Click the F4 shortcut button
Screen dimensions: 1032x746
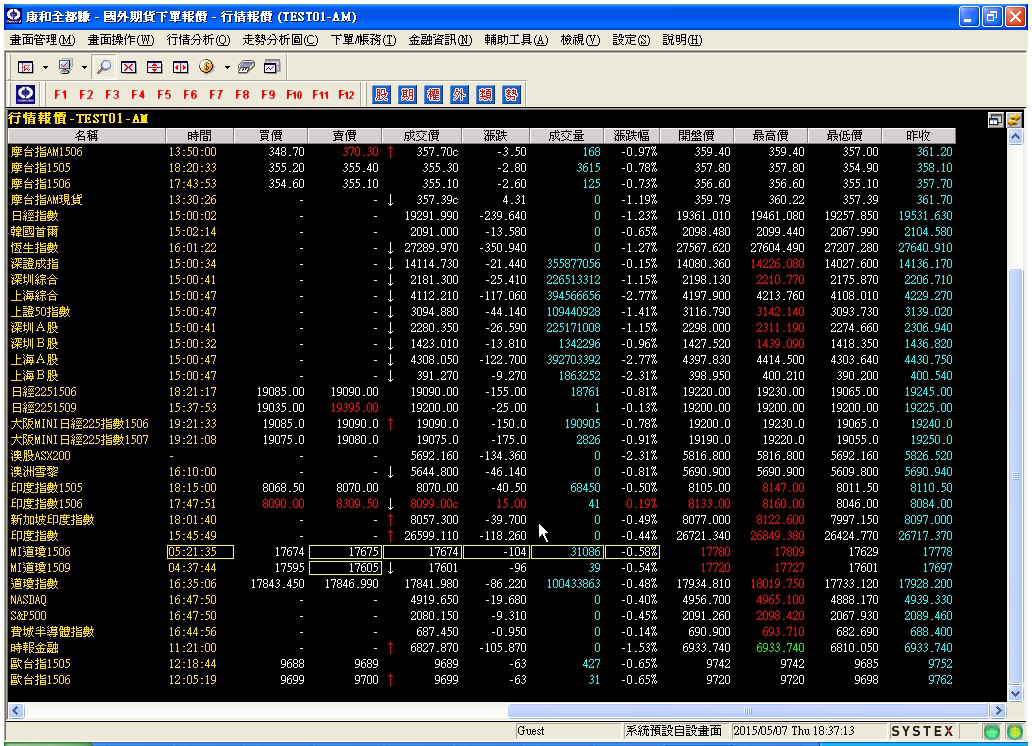(x=138, y=94)
